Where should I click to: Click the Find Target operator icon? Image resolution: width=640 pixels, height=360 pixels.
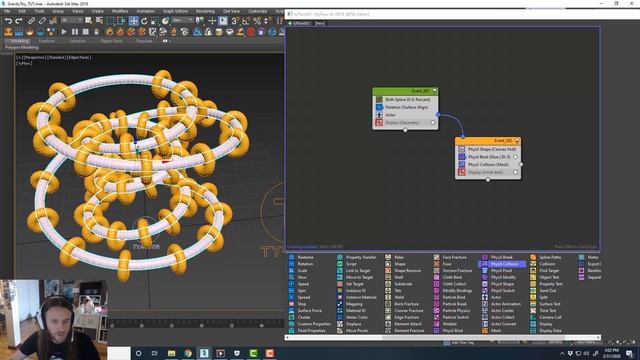tap(533, 271)
